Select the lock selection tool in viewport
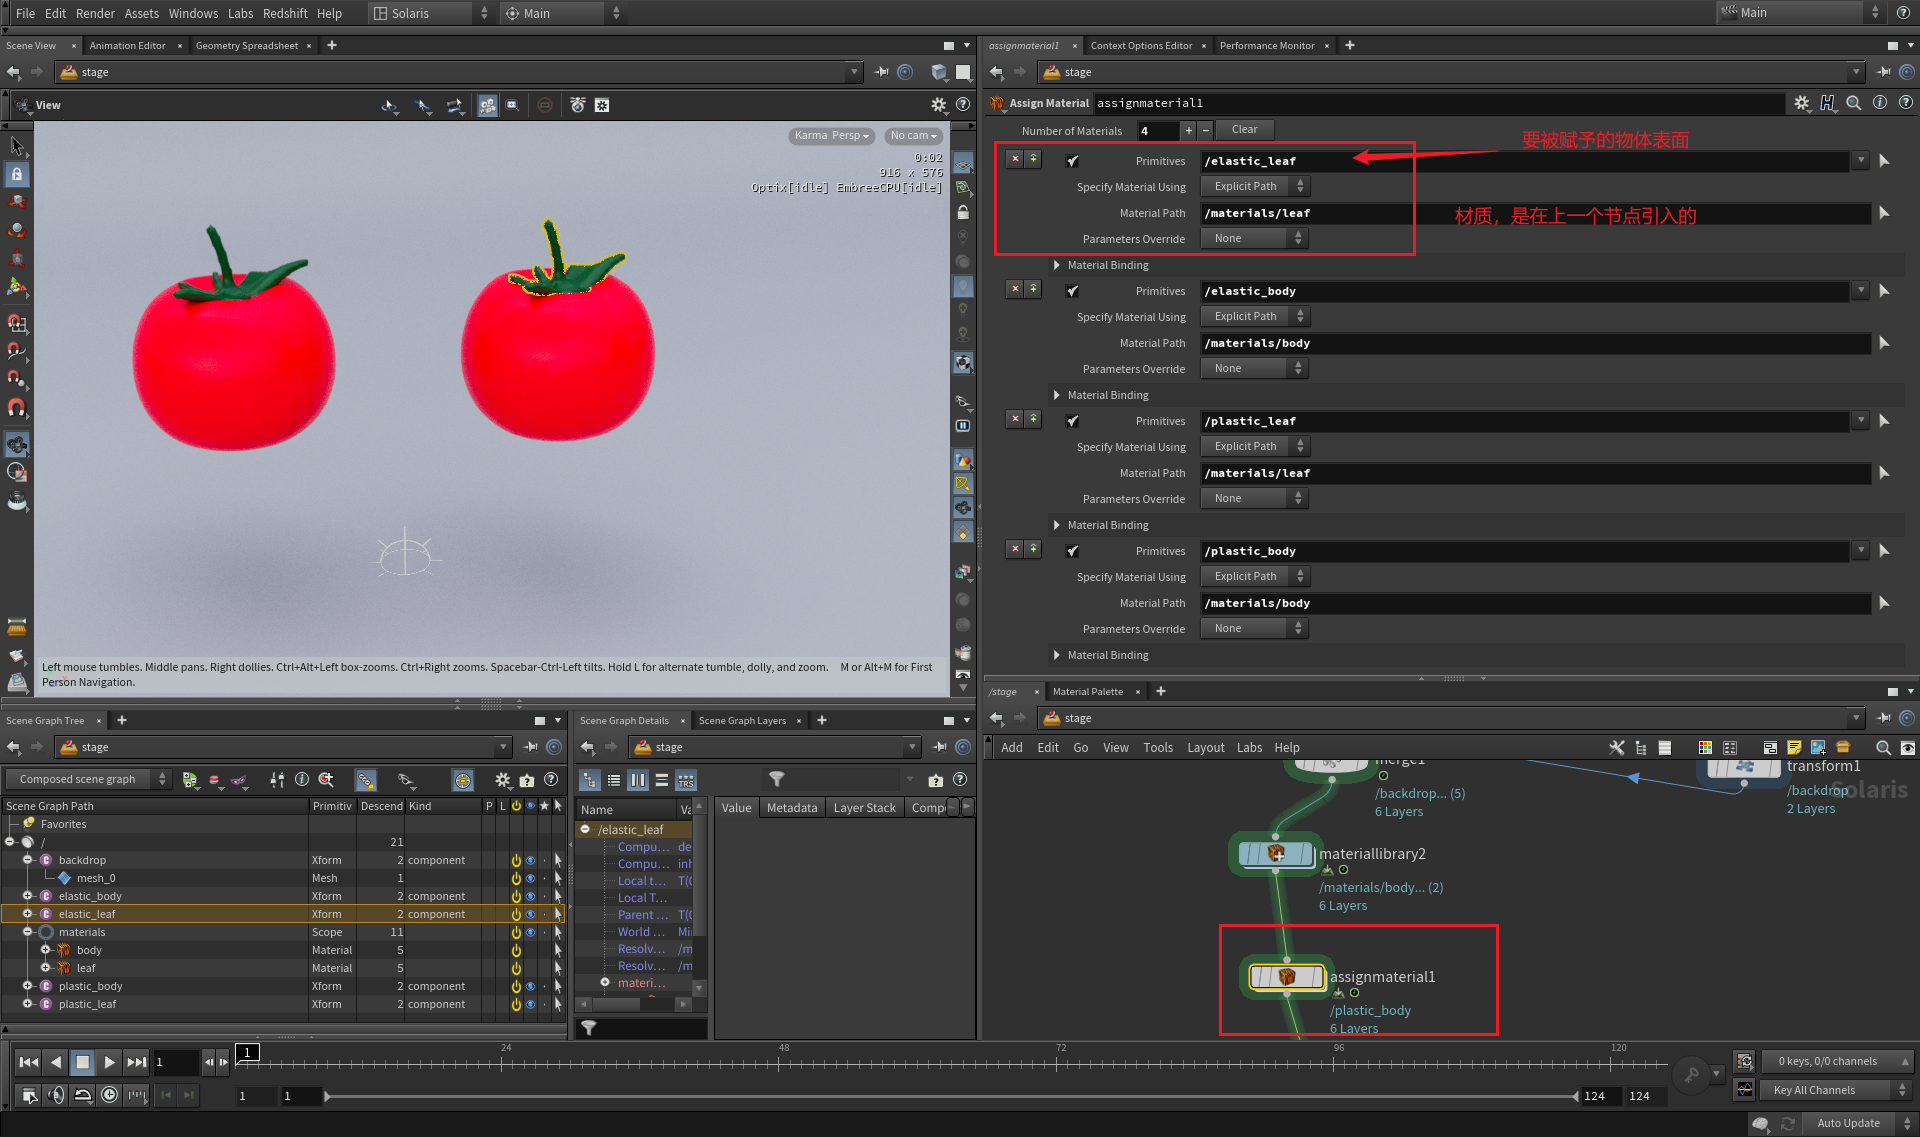The image size is (1920, 1137). click(17, 174)
